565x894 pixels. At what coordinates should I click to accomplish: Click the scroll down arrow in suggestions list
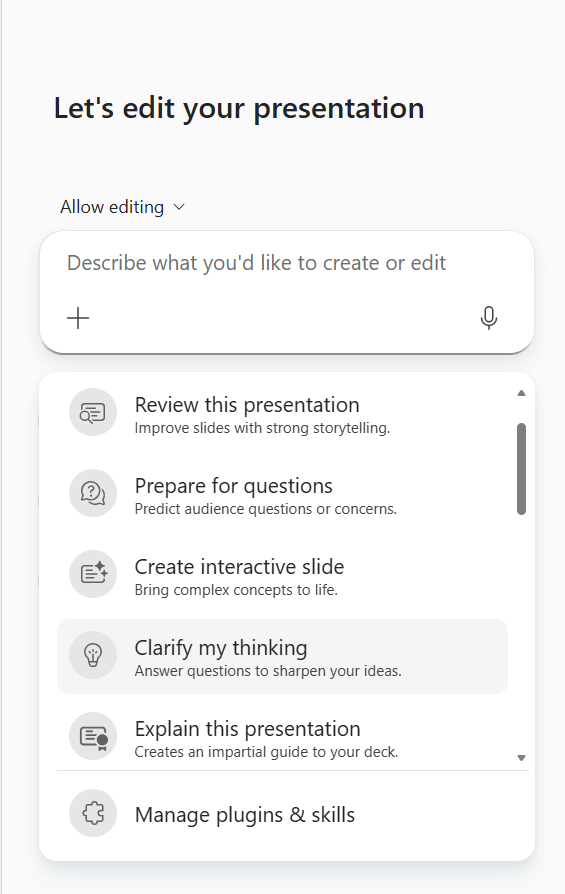point(521,758)
